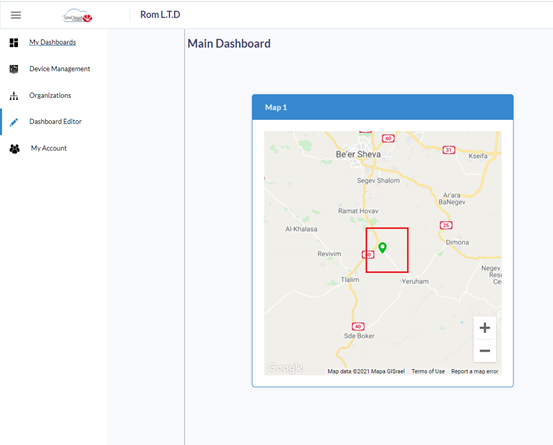Open the Dashboard Editor menu entry
The image size is (553, 445).
[55, 121]
